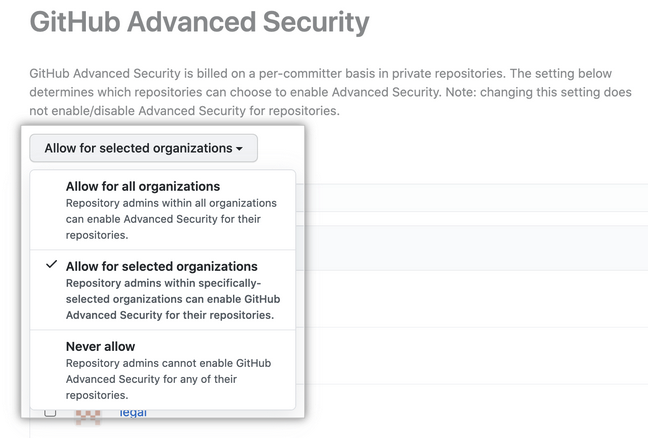The height and width of the screenshot is (438, 648).
Task: Select Allow for all organizations option
Action: (x=143, y=187)
